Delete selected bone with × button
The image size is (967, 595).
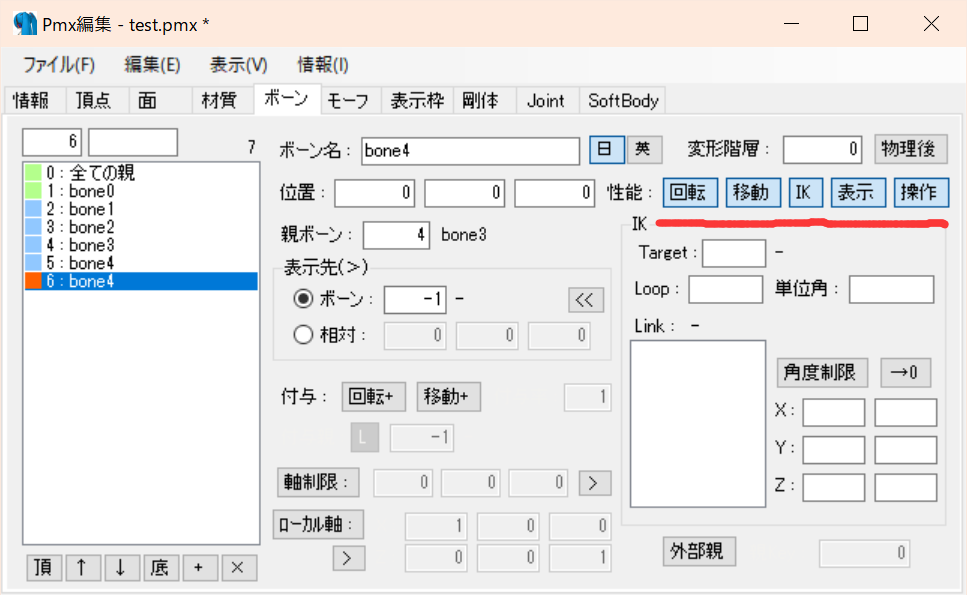click(237, 567)
